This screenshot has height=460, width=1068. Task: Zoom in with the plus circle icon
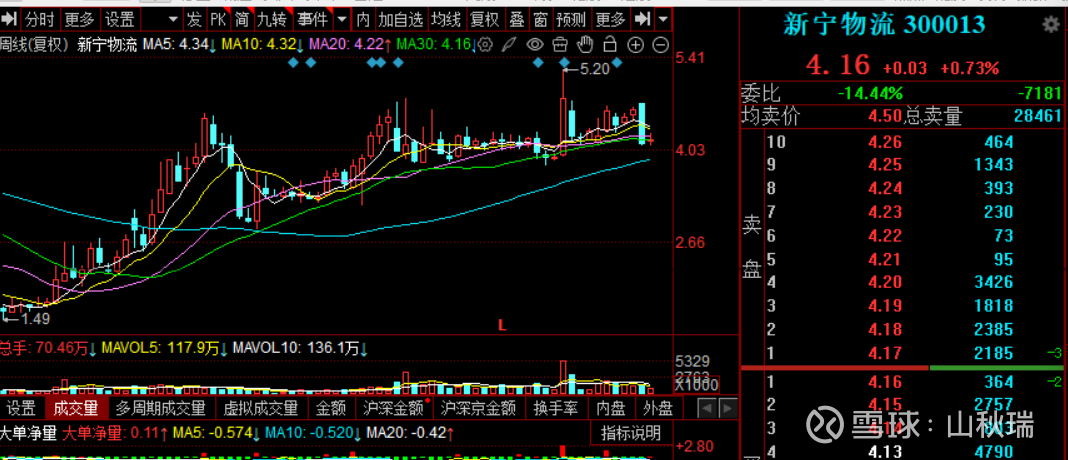pyautogui.click(x=635, y=46)
